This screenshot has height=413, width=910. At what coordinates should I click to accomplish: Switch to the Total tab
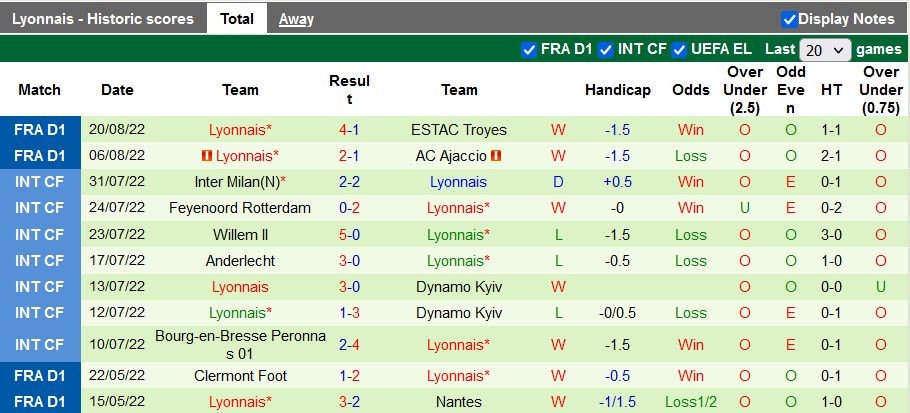pyautogui.click(x=237, y=19)
